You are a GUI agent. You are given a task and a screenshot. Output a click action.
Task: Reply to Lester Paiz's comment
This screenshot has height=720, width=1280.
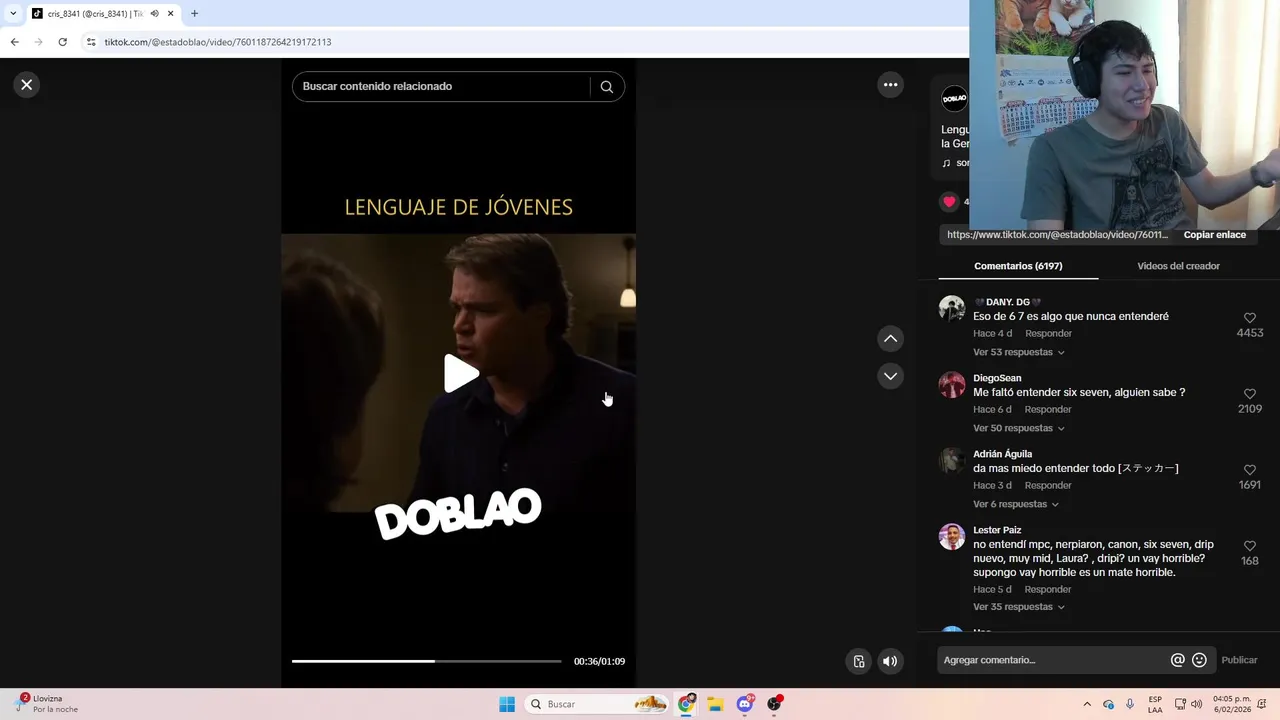[1048, 589]
